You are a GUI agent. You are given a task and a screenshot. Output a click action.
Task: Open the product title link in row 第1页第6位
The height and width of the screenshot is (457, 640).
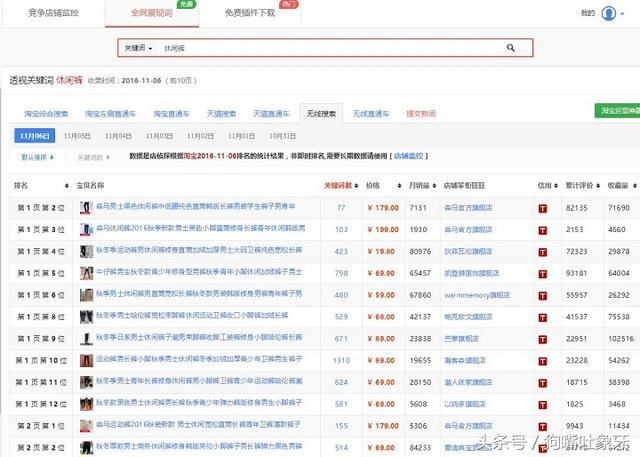pyautogui.click(x=199, y=293)
